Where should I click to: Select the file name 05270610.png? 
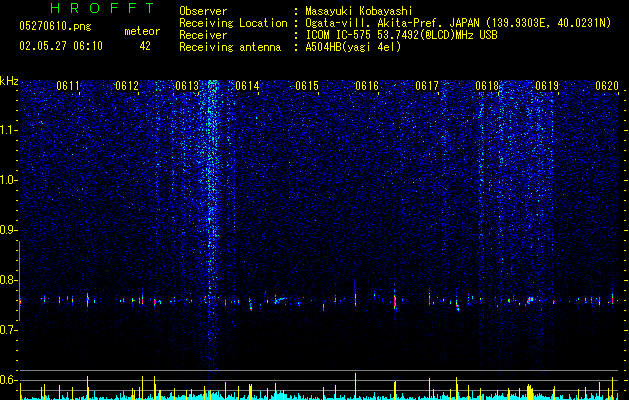(55, 27)
